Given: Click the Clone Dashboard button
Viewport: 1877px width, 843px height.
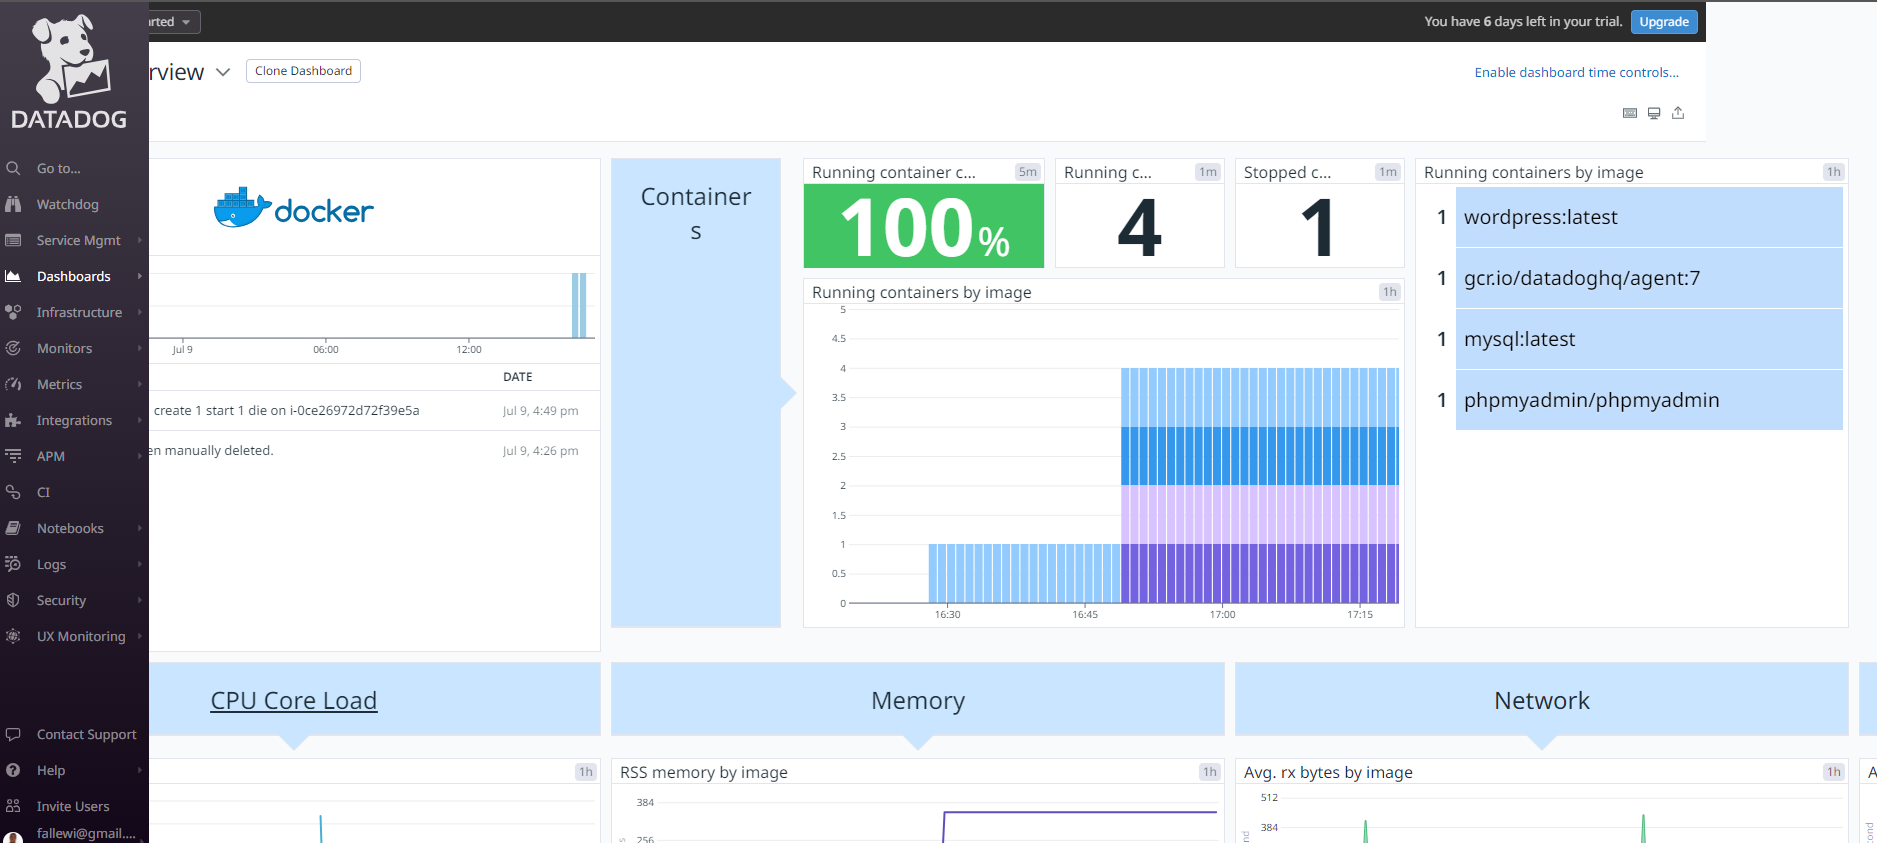Looking at the screenshot, I should point(303,71).
